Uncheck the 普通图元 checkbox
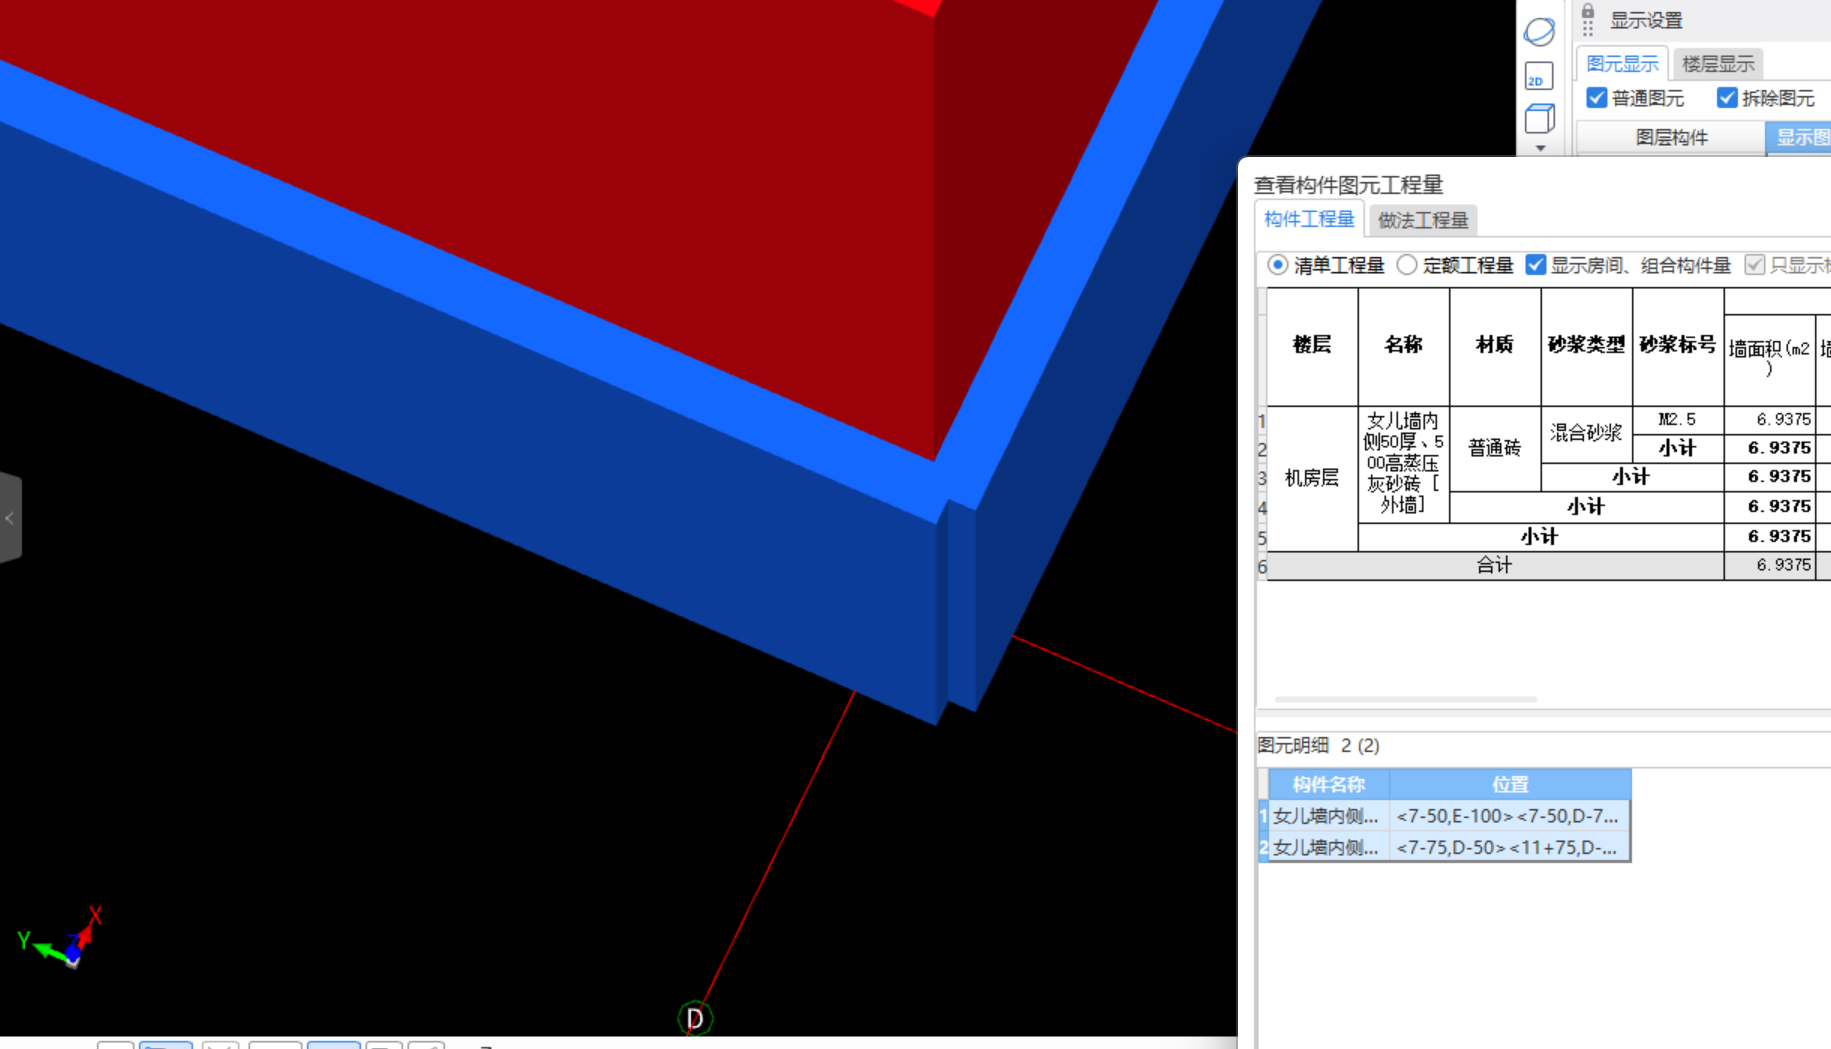The image size is (1831, 1049). coord(1597,98)
